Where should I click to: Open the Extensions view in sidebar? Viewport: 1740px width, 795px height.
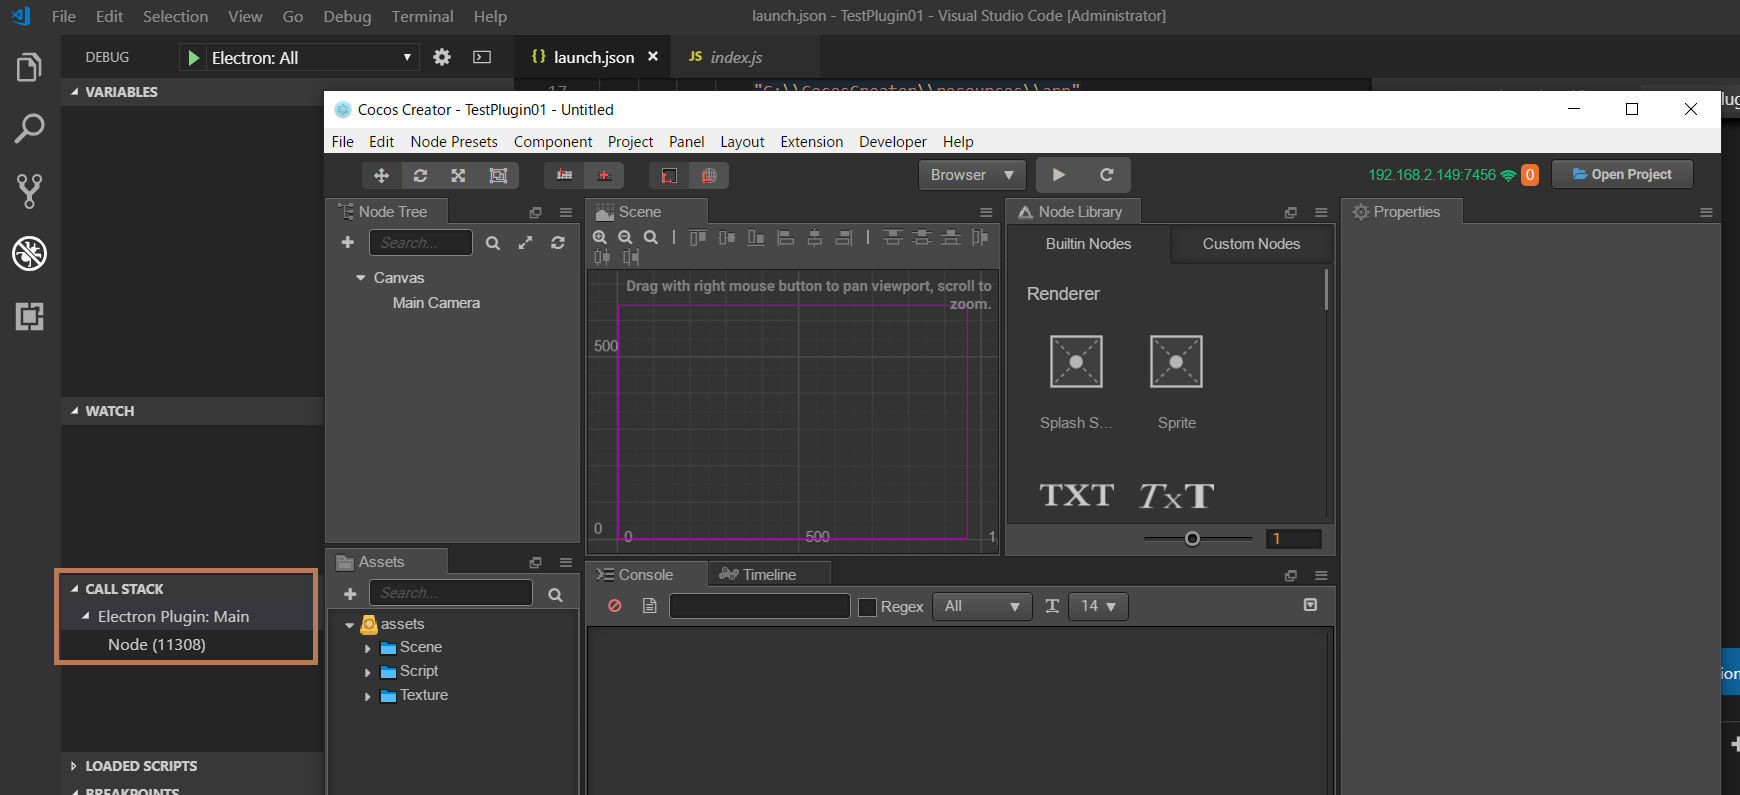(29, 317)
